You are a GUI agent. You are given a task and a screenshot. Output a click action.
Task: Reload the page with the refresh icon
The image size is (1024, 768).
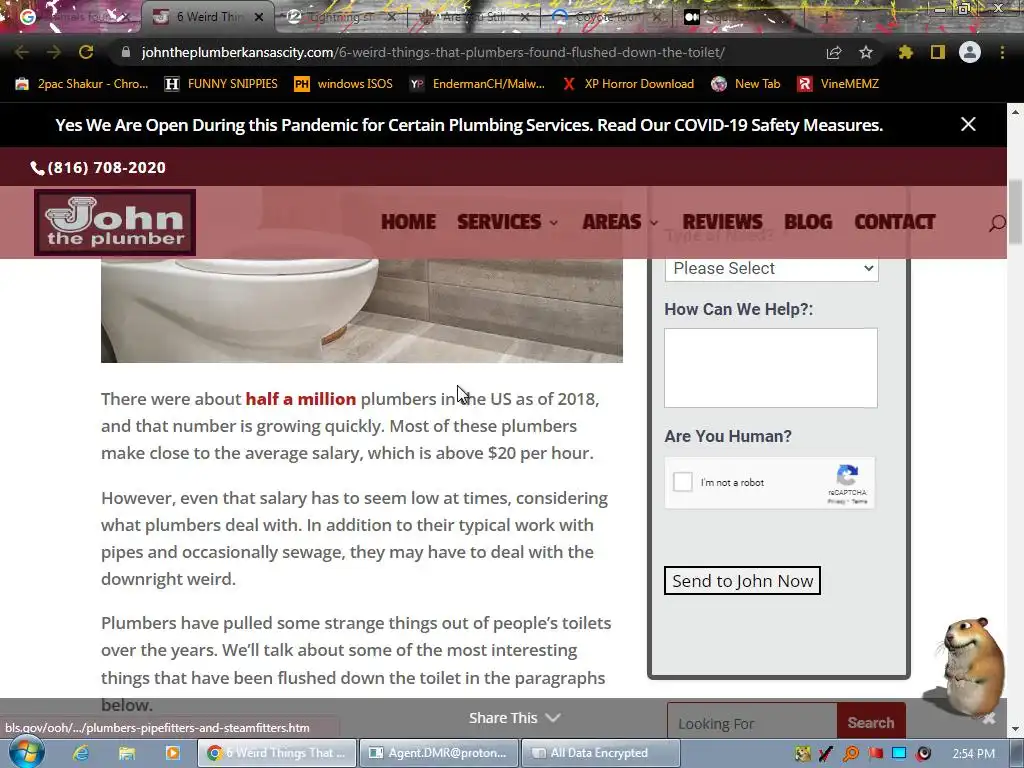(x=86, y=52)
